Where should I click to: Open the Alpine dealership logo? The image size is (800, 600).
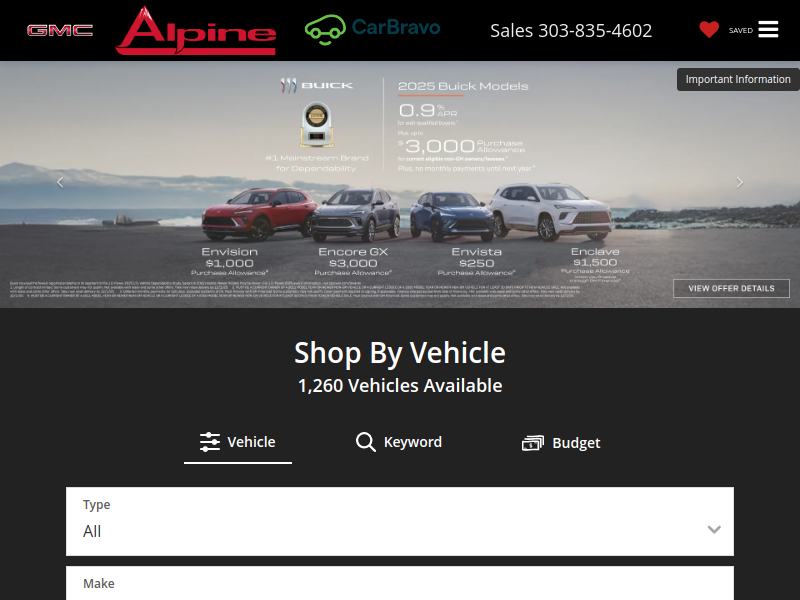pos(196,31)
